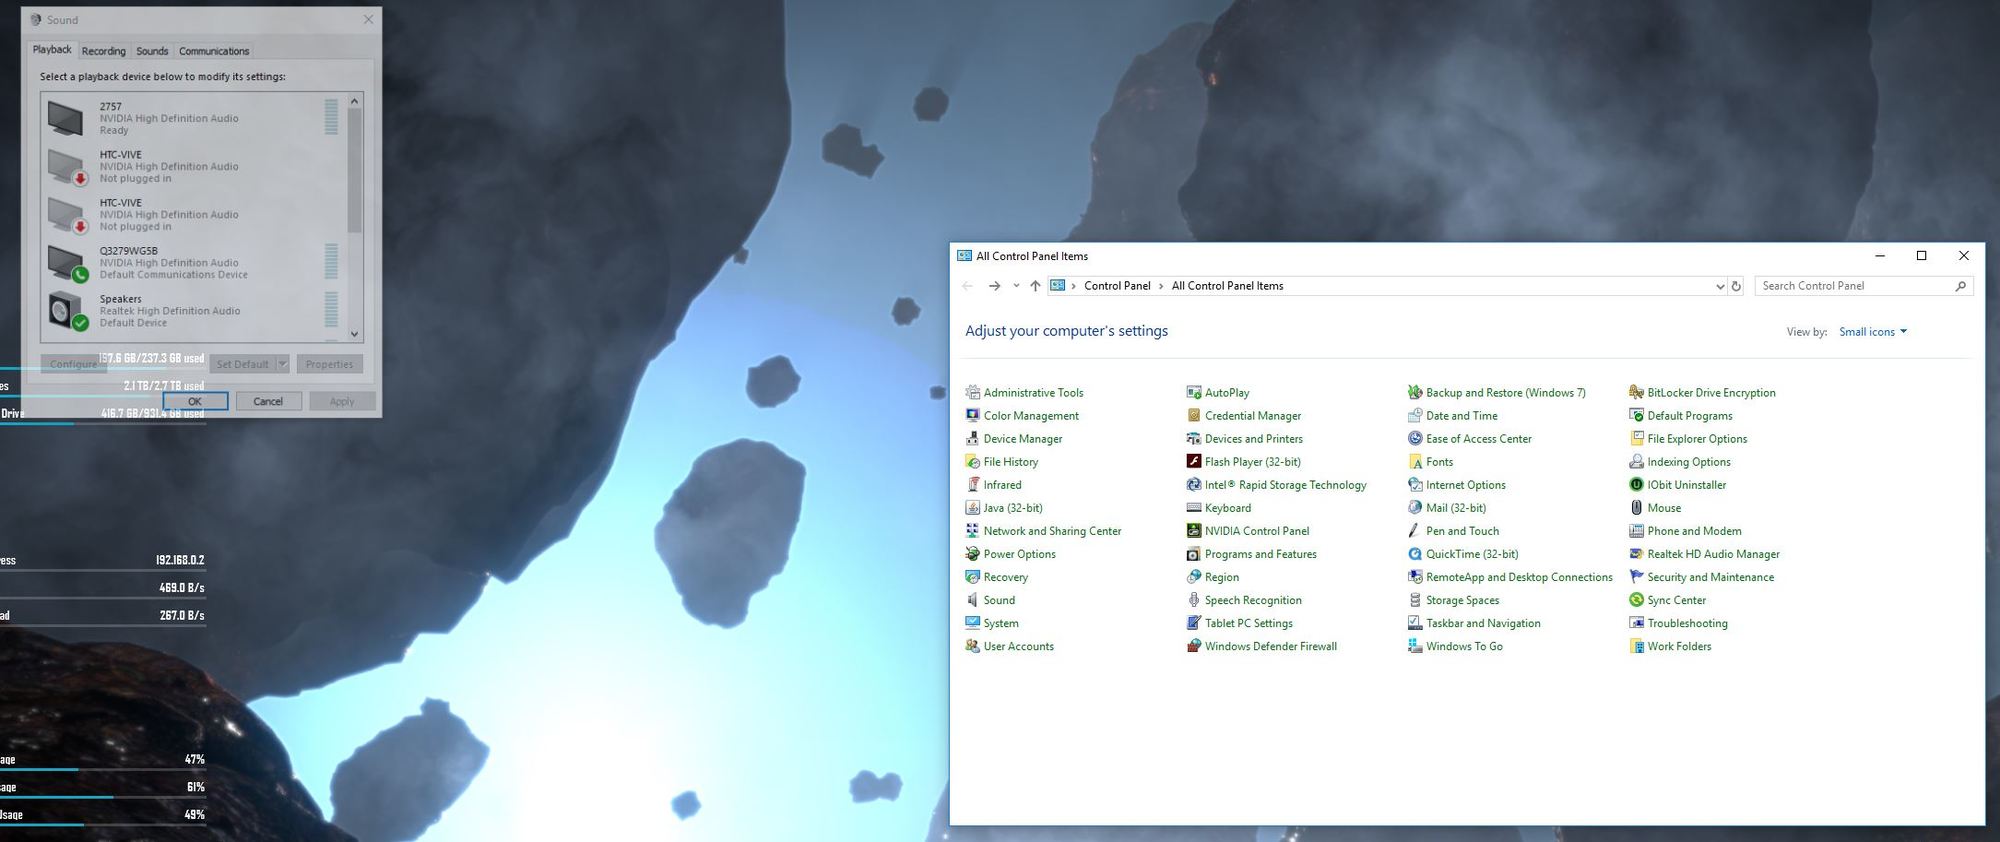The height and width of the screenshot is (842, 2000).
Task: Click All Control Panel Items breadcrumb
Action: pyautogui.click(x=1227, y=286)
